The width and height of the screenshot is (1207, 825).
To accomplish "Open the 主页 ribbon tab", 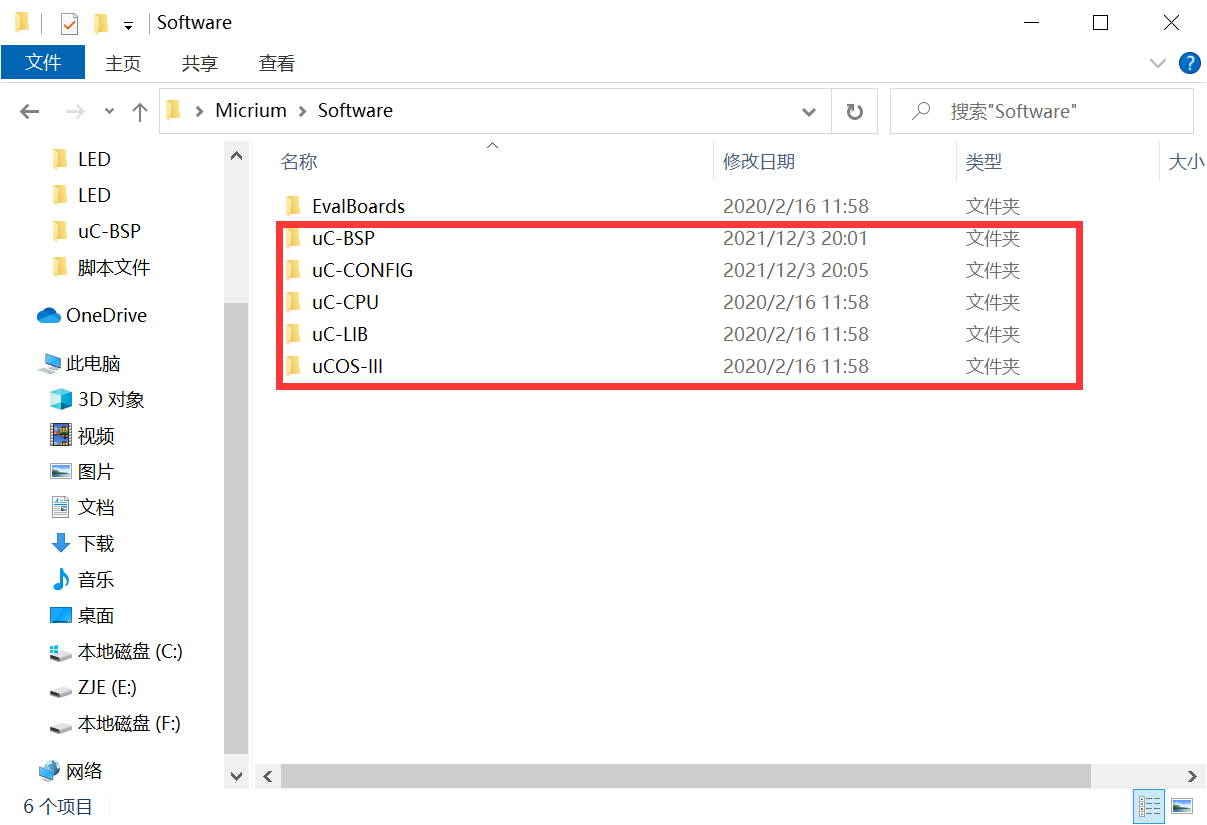I will 123,63.
